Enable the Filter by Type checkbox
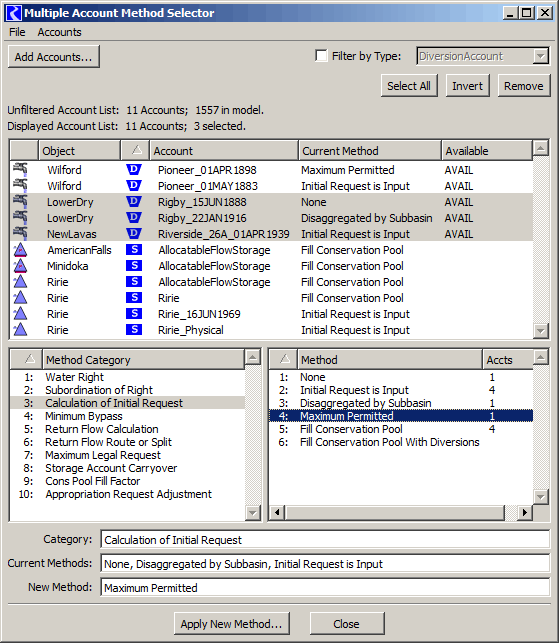This screenshot has width=559, height=643. click(x=321, y=56)
